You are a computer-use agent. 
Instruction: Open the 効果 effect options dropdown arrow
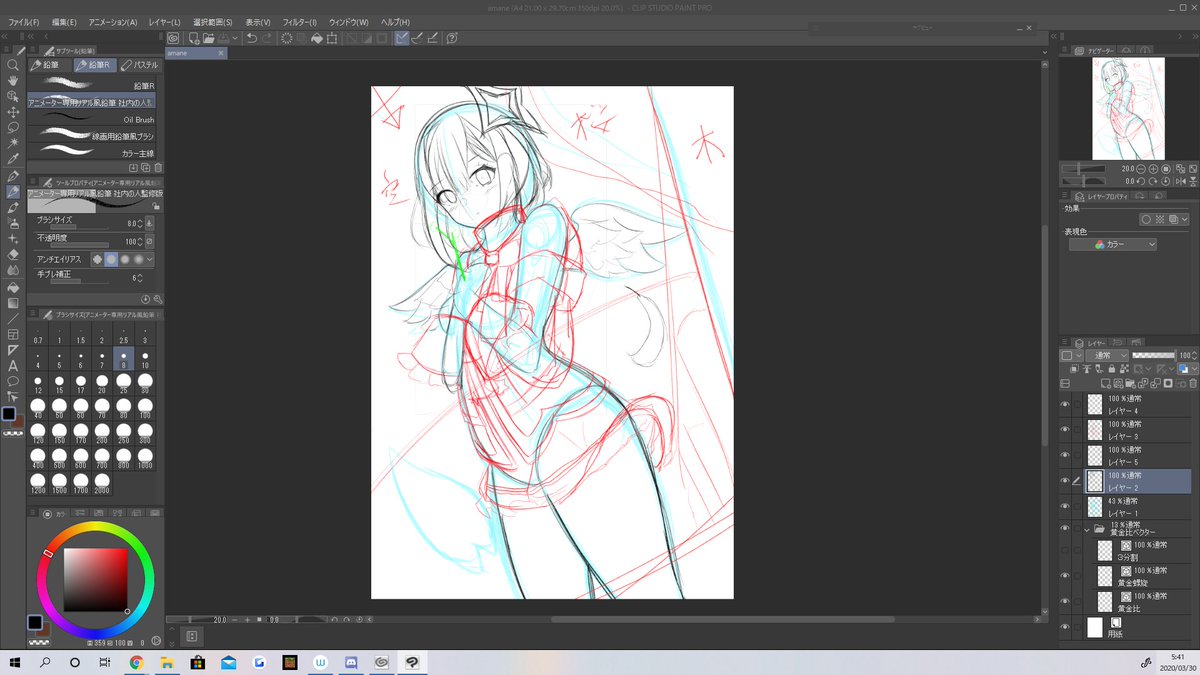coord(1185,219)
